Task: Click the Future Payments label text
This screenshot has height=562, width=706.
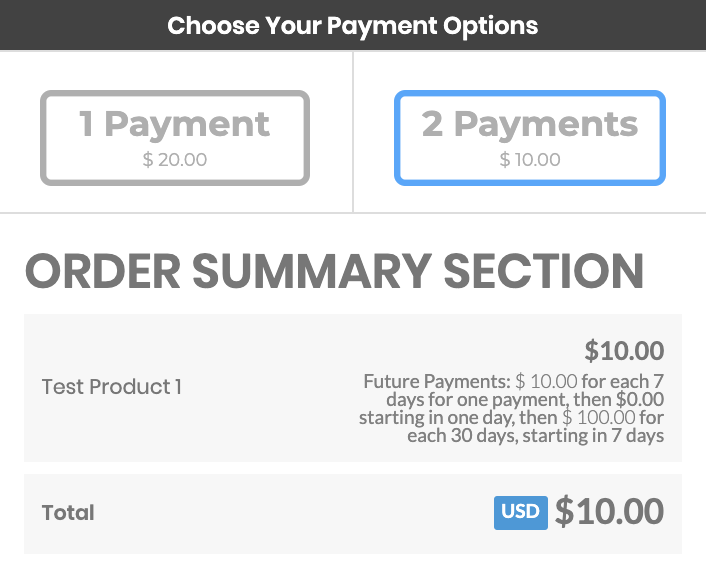Action: (x=437, y=381)
